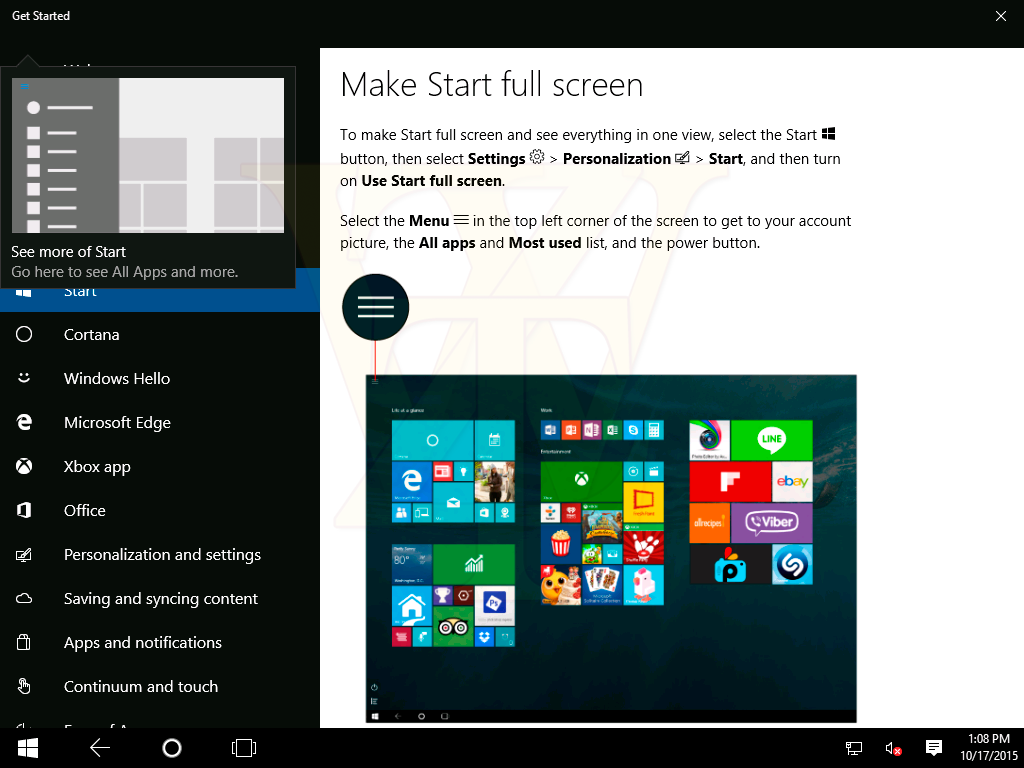
Task: Open the Microsoft Edge topic
Action: coord(117,423)
